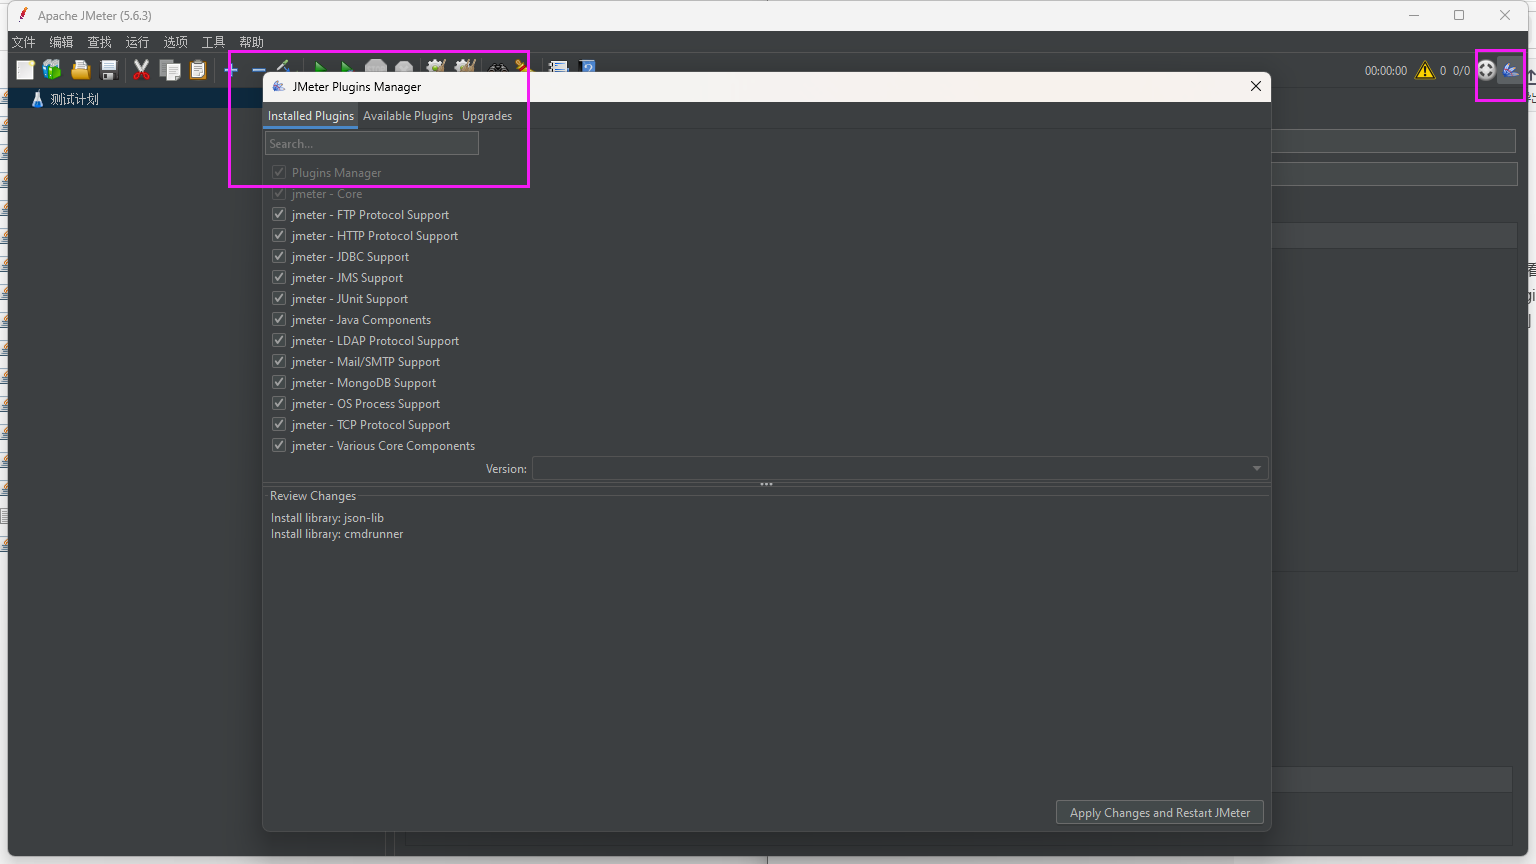The image size is (1536, 864).
Task: Open the Function Helper list icon
Action: 559,67
